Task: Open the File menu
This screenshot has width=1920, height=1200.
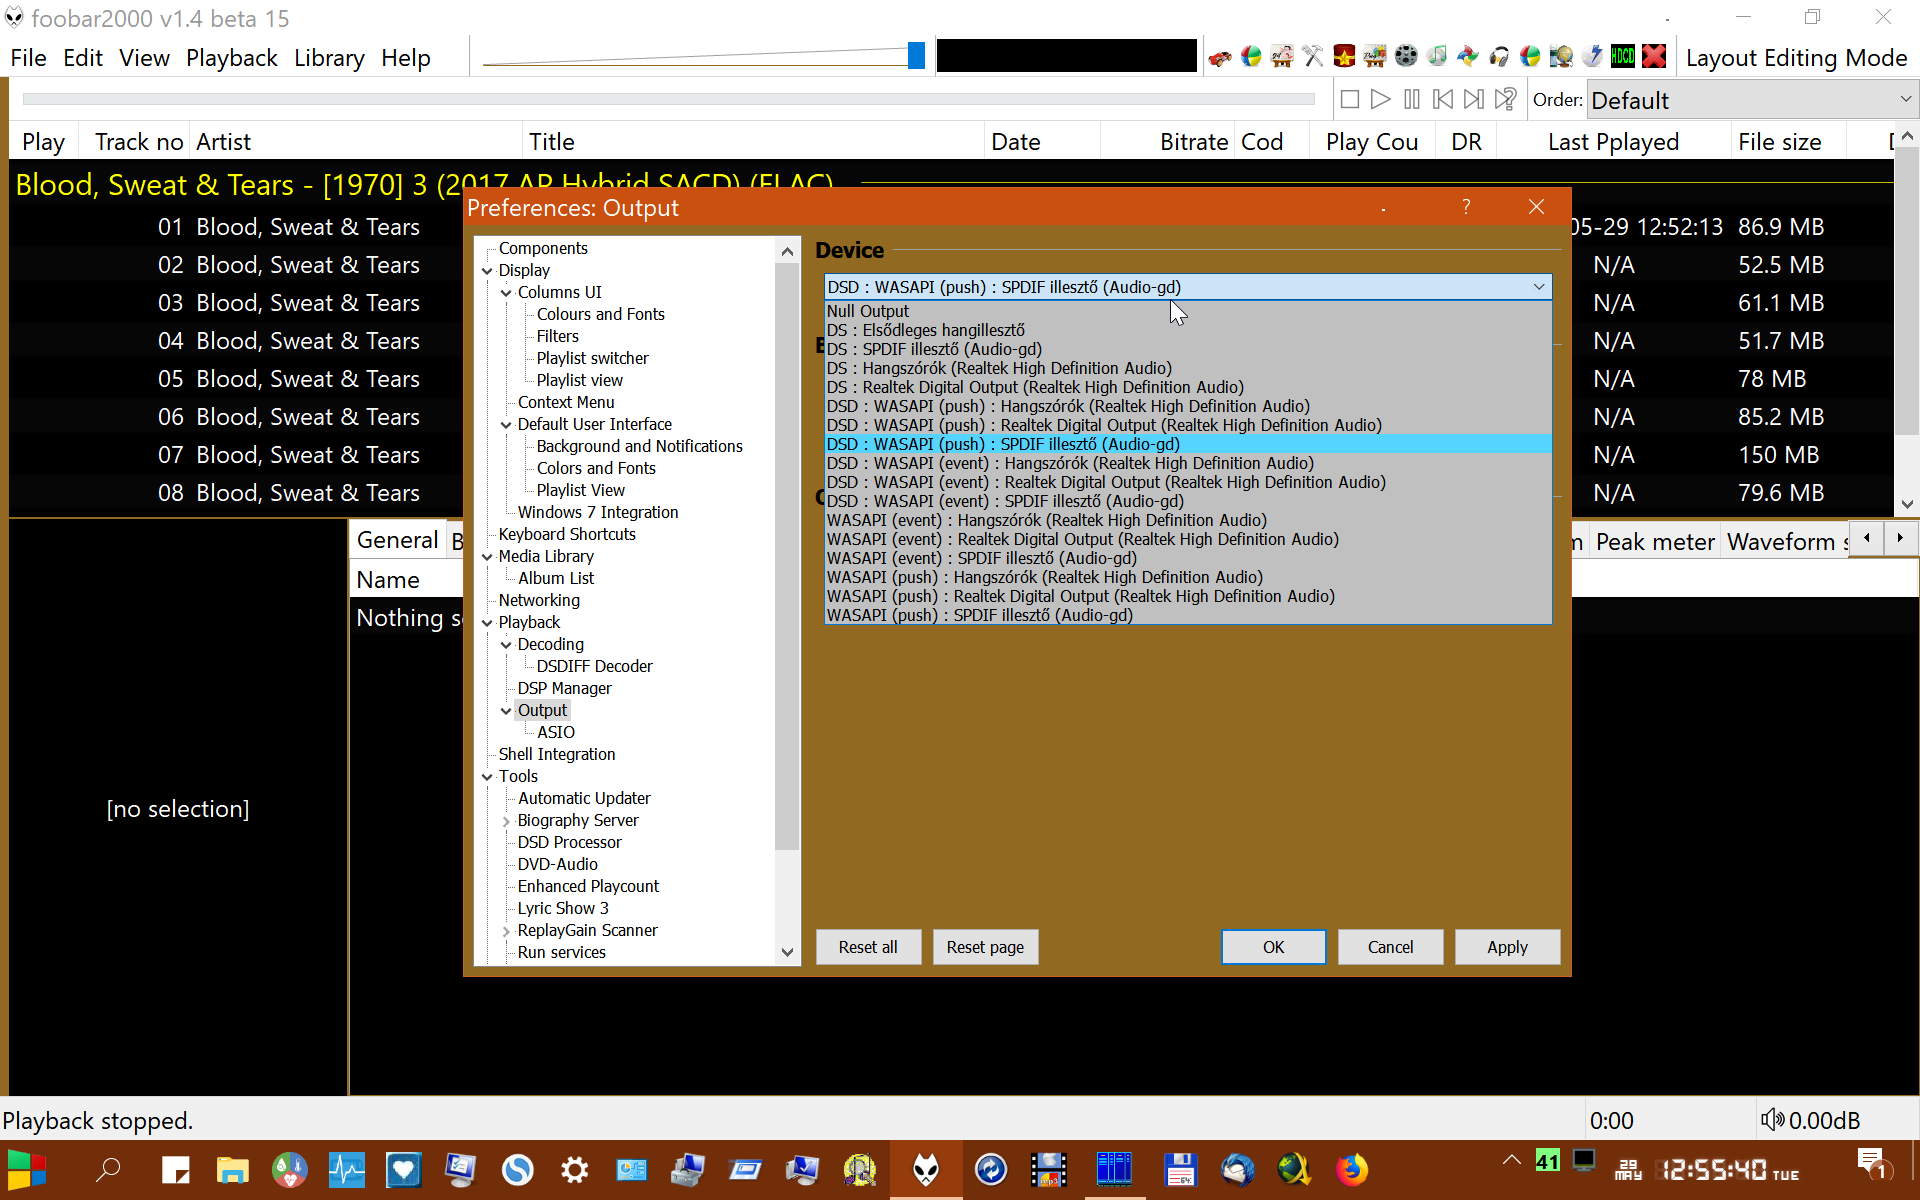Action: pos(28,58)
